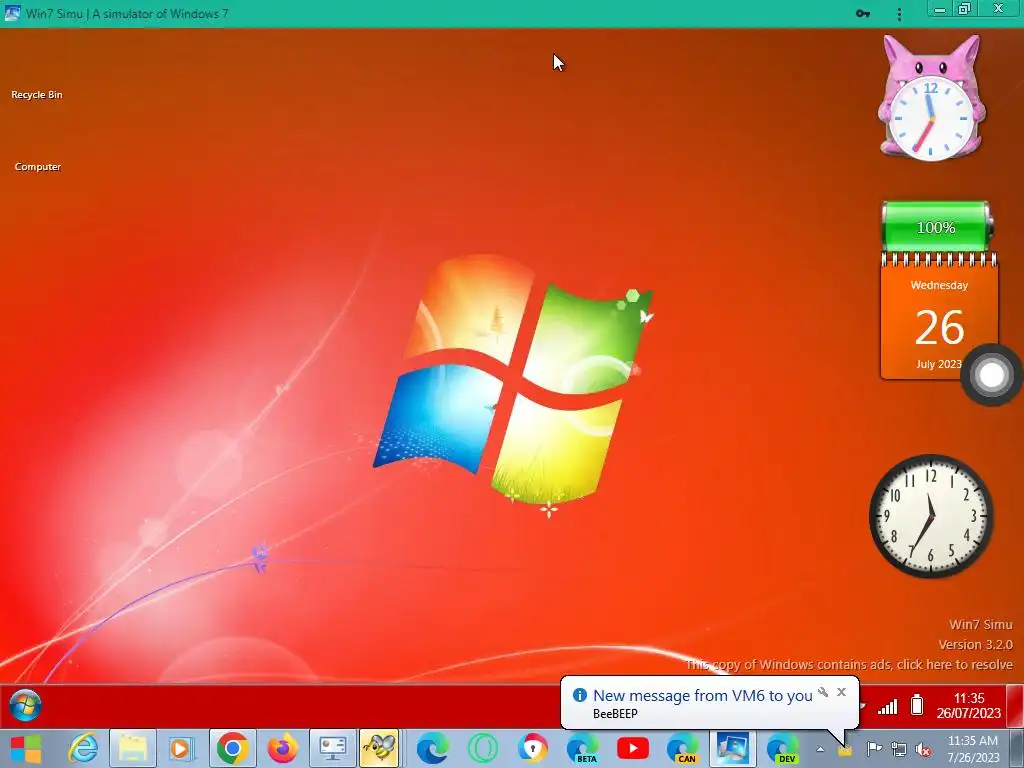1024x768 pixels.
Task: Launch Microsoft Edge from the taskbar
Action: (432, 748)
